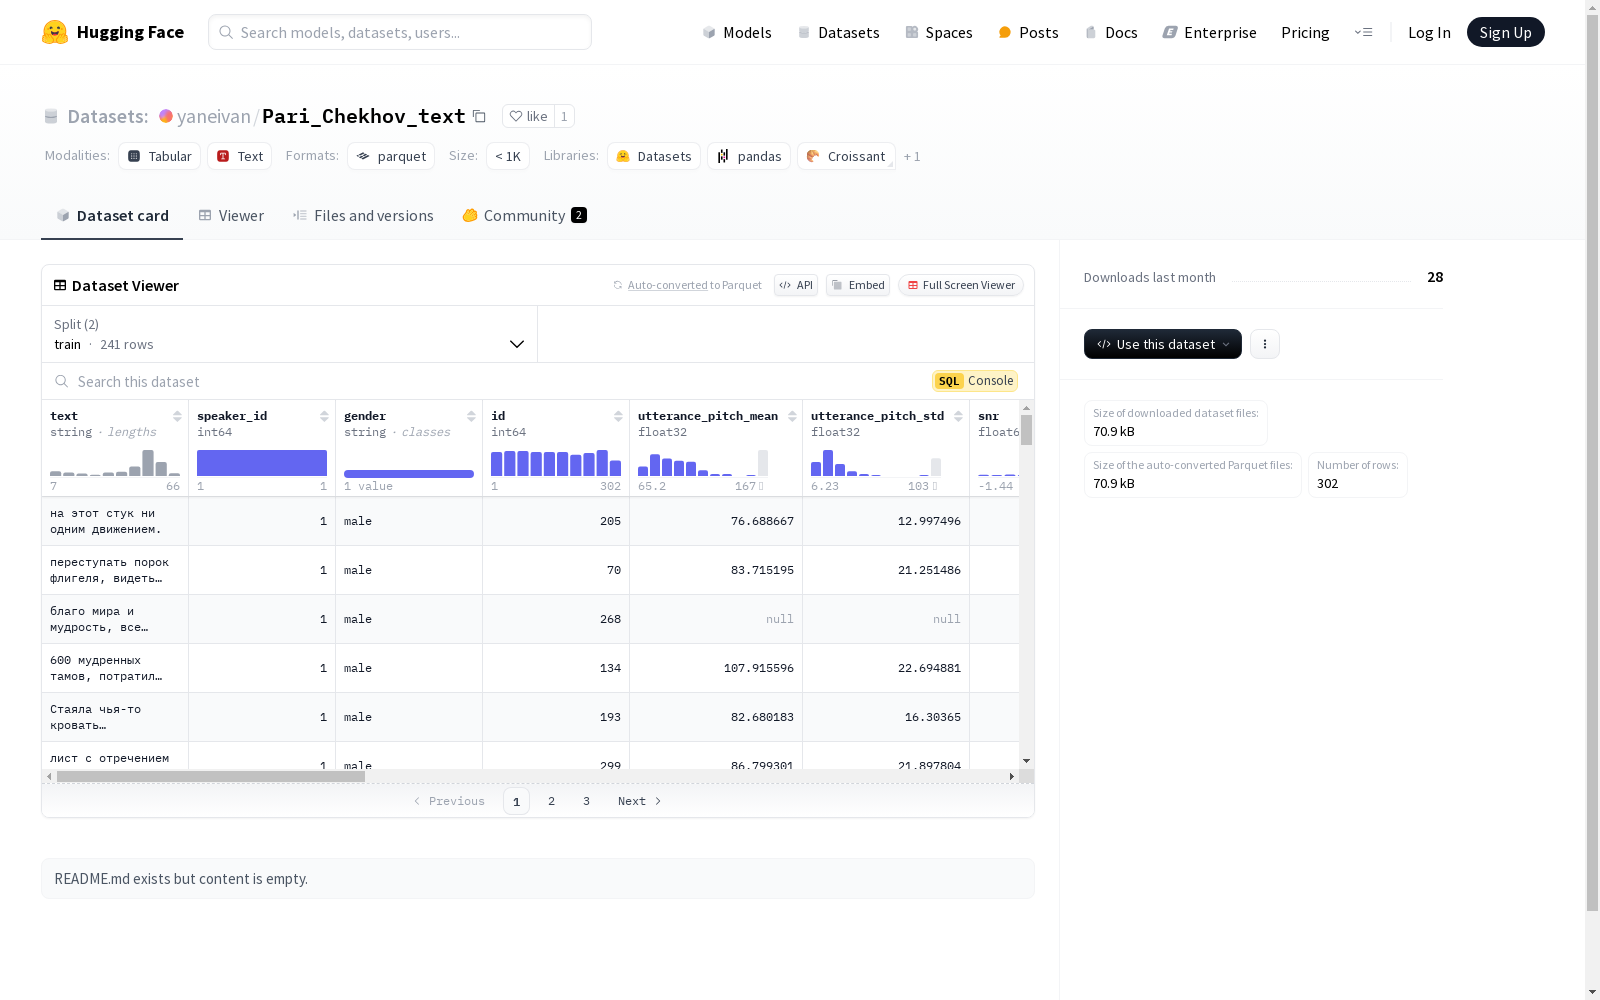Viewport: 1600px width, 1000px height.
Task: Switch to the Dataset card tab
Action: [x=112, y=216]
